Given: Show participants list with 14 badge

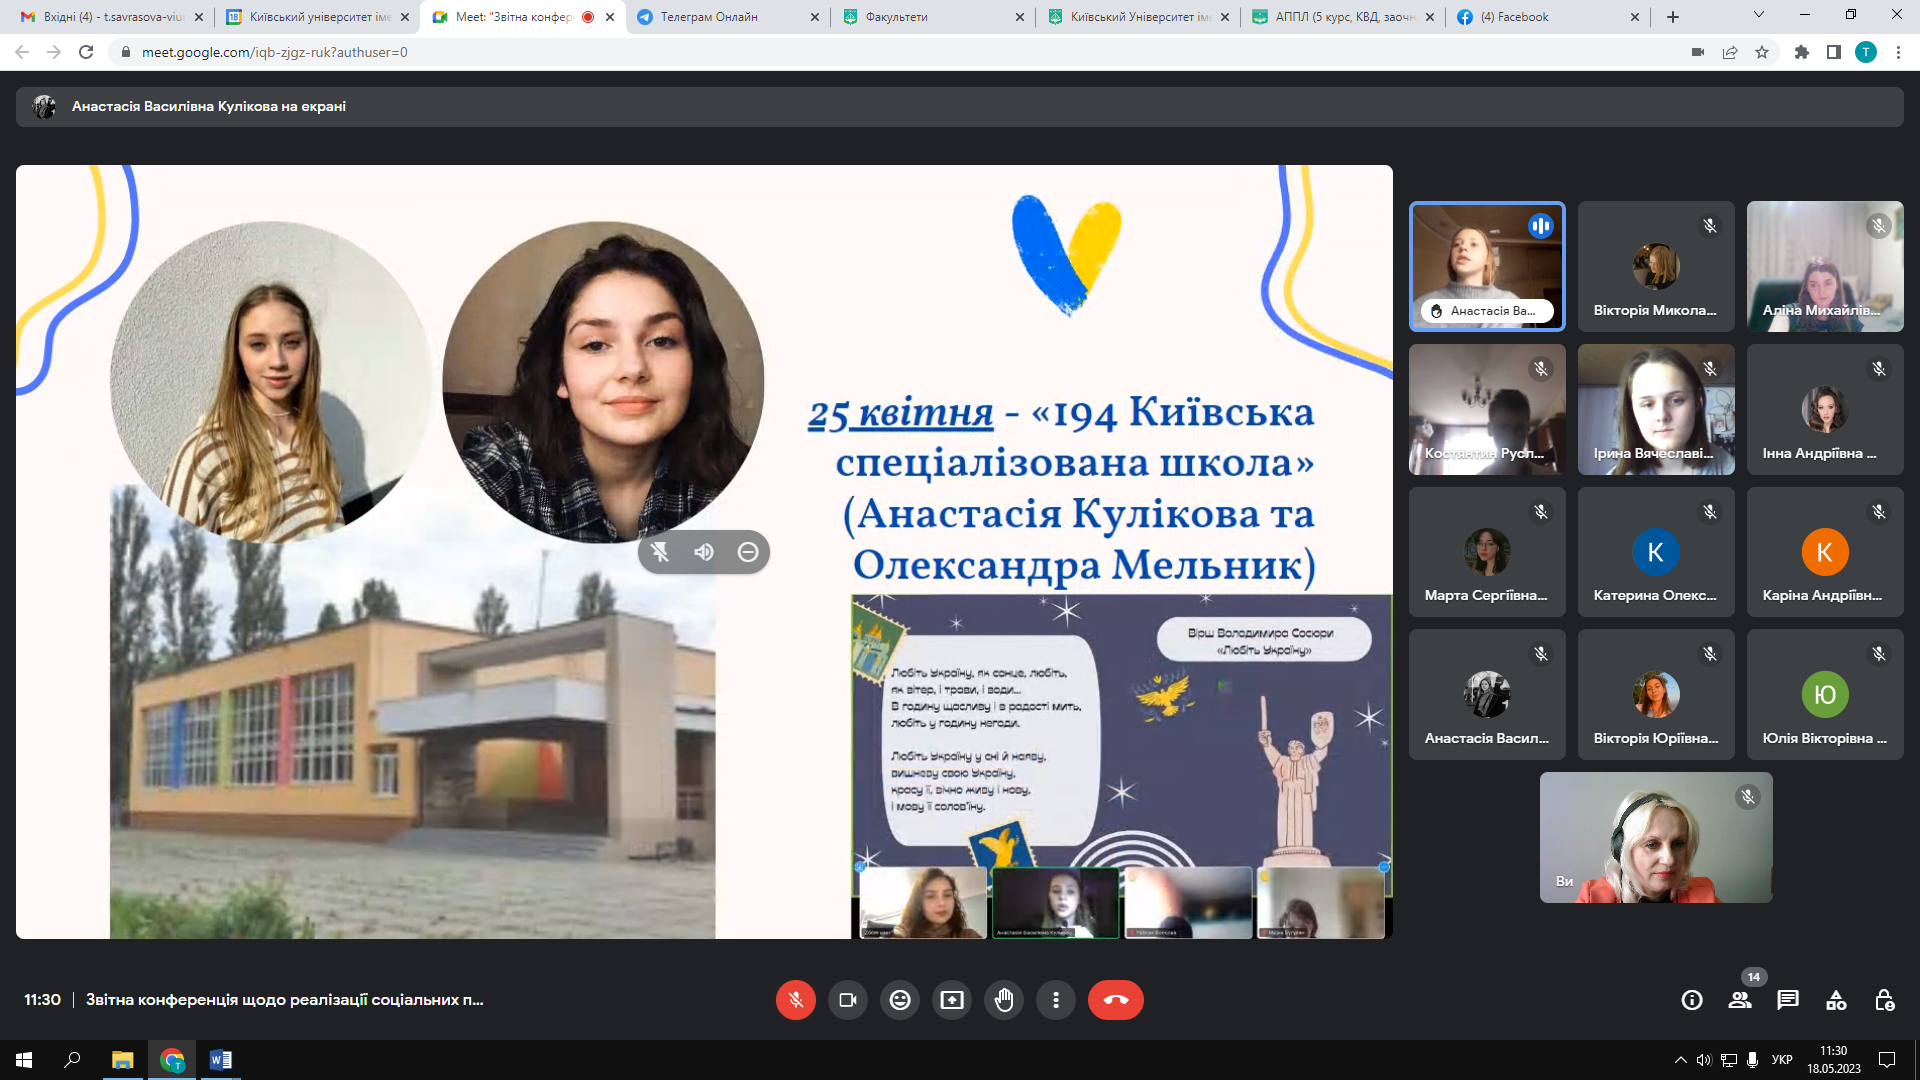Looking at the screenshot, I should click(x=1740, y=1000).
